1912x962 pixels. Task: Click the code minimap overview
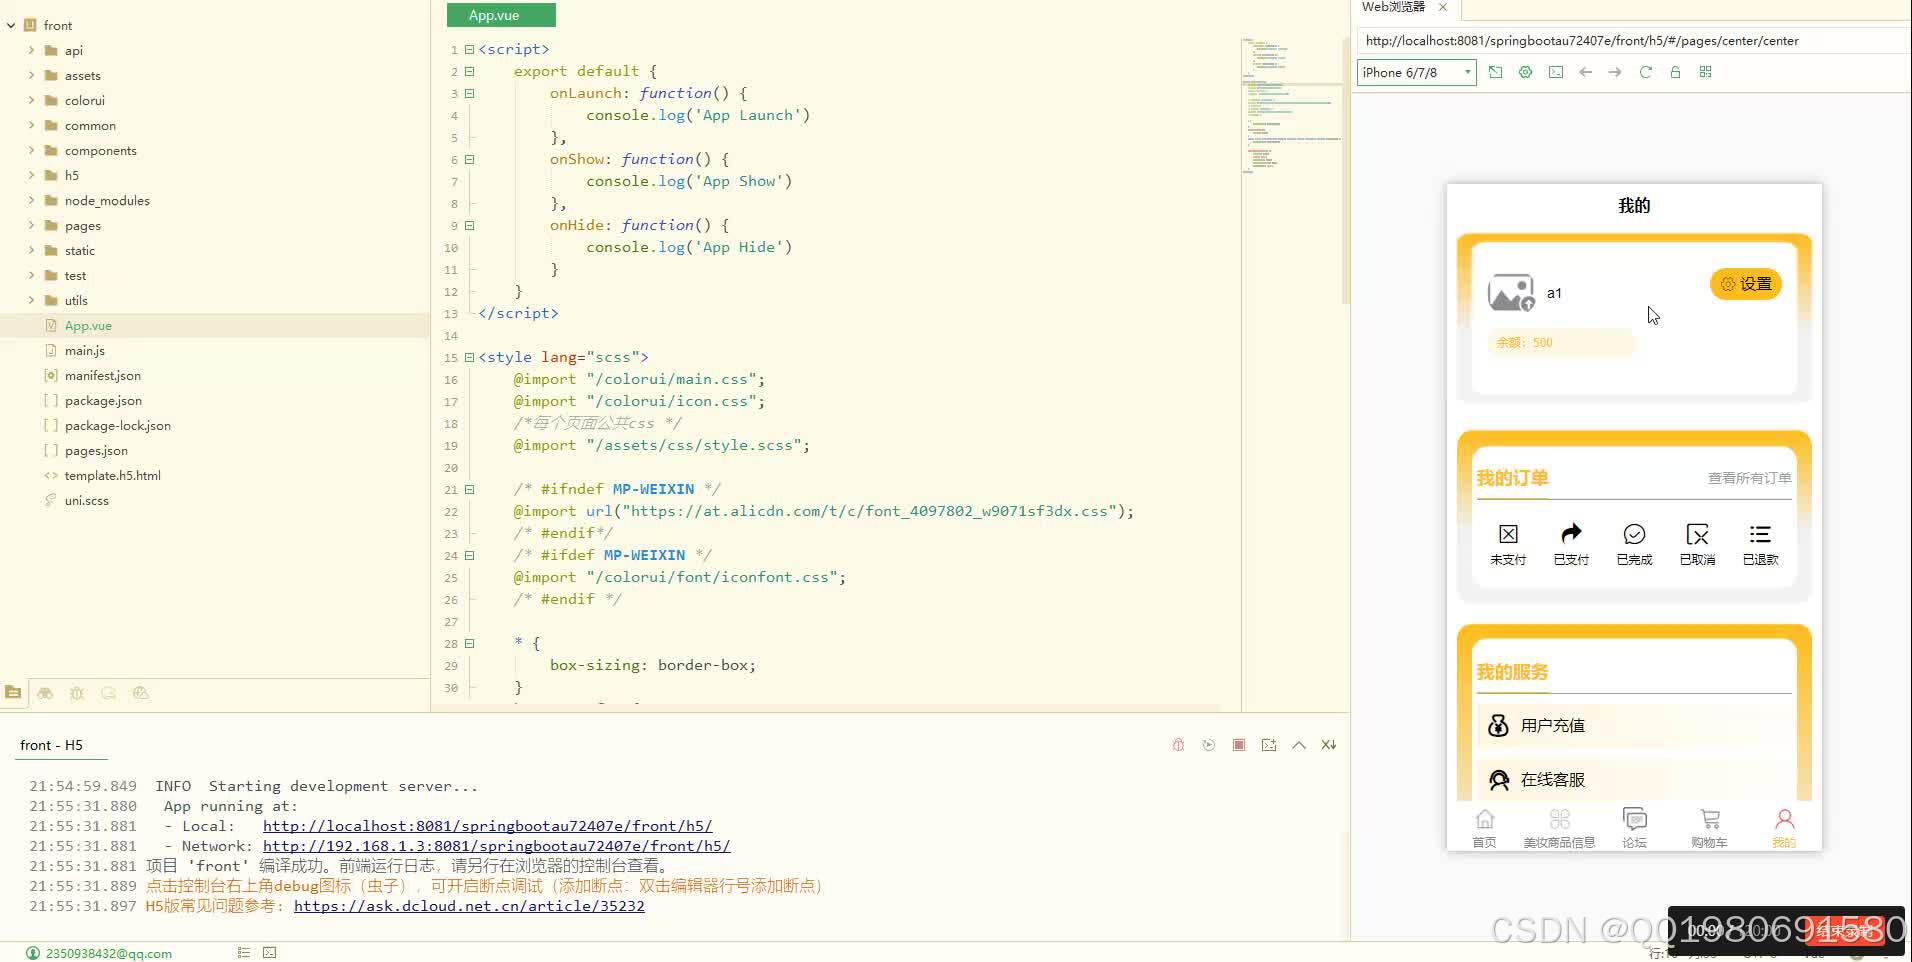pyautogui.click(x=1294, y=105)
